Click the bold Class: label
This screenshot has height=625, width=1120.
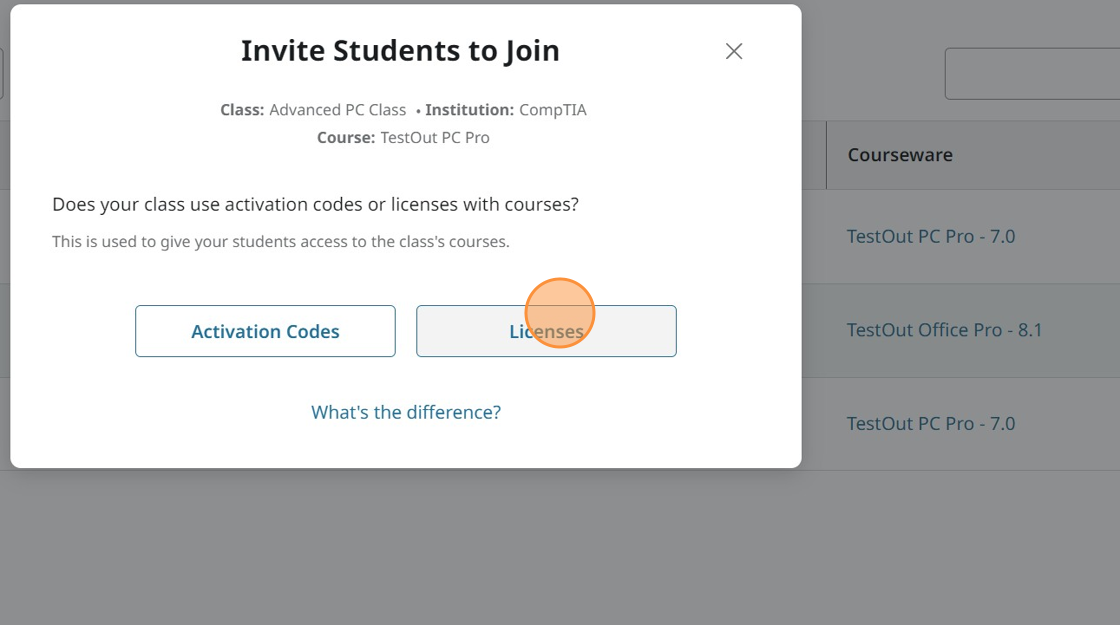pyautogui.click(x=242, y=110)
